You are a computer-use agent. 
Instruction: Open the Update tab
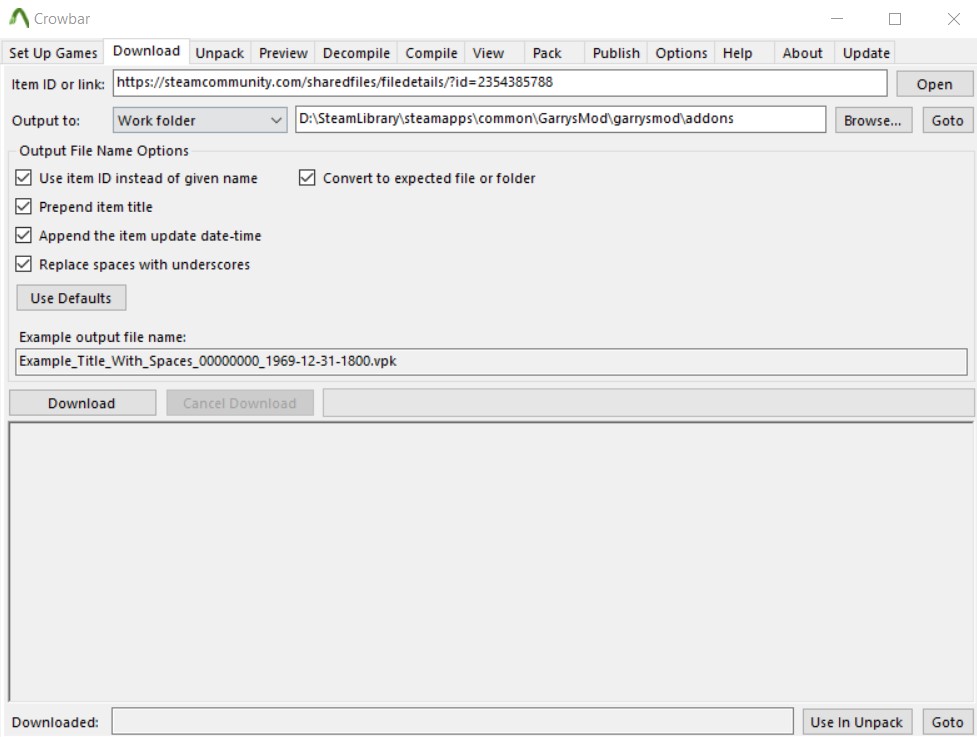(x=866, y=53)
